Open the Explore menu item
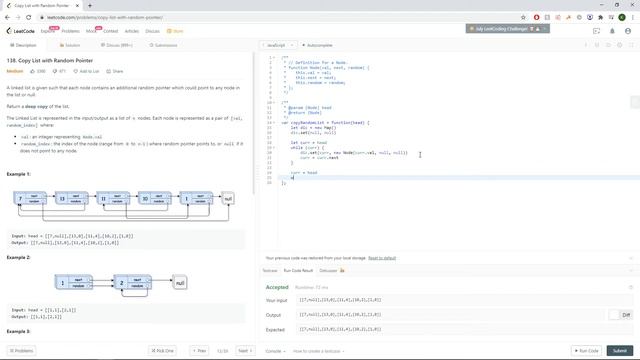 pos(47,31)
